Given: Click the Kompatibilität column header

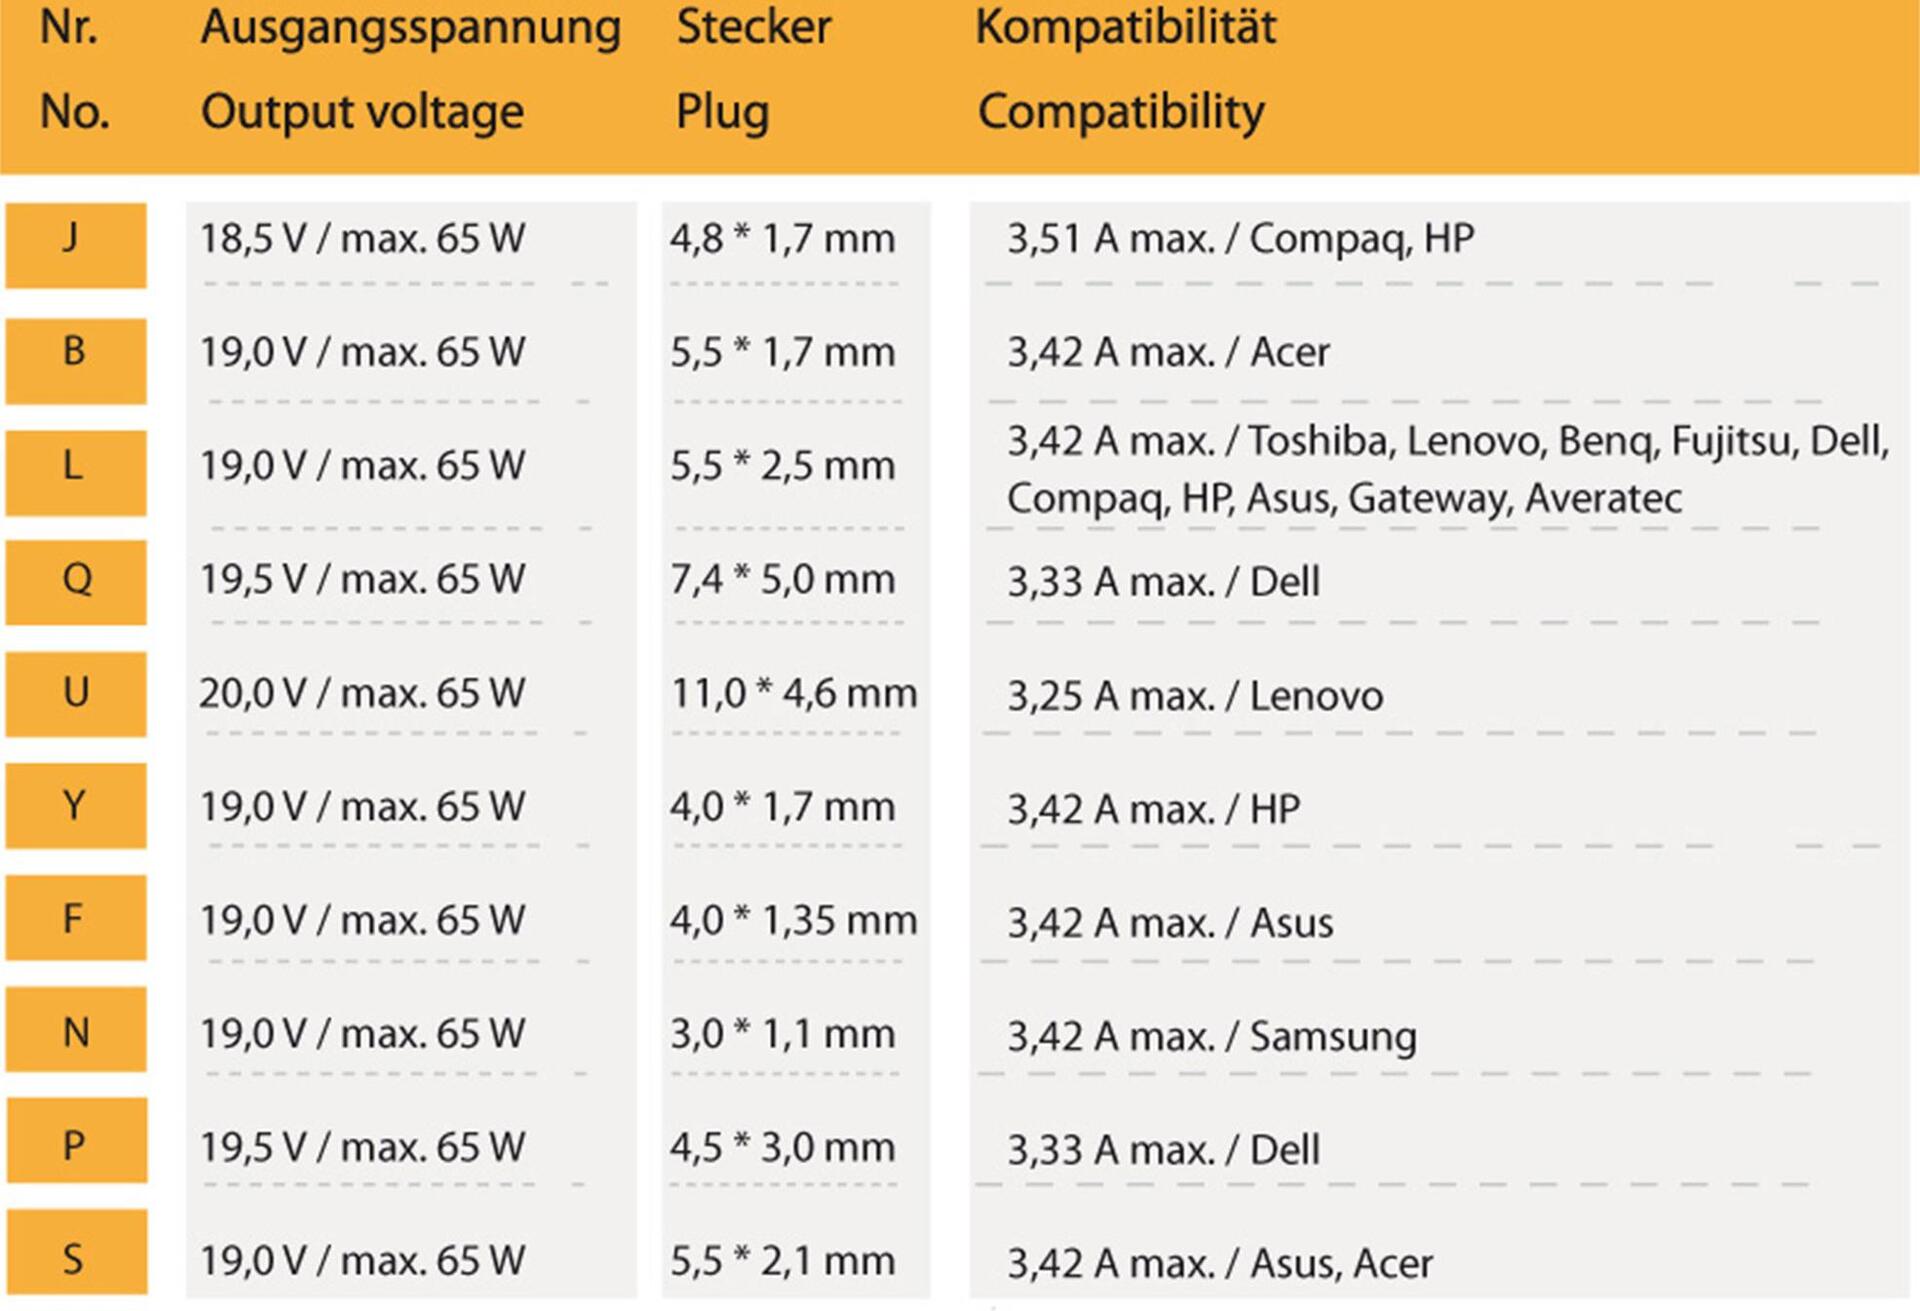Looking at the screenshot, I should tap(1125, 28).
